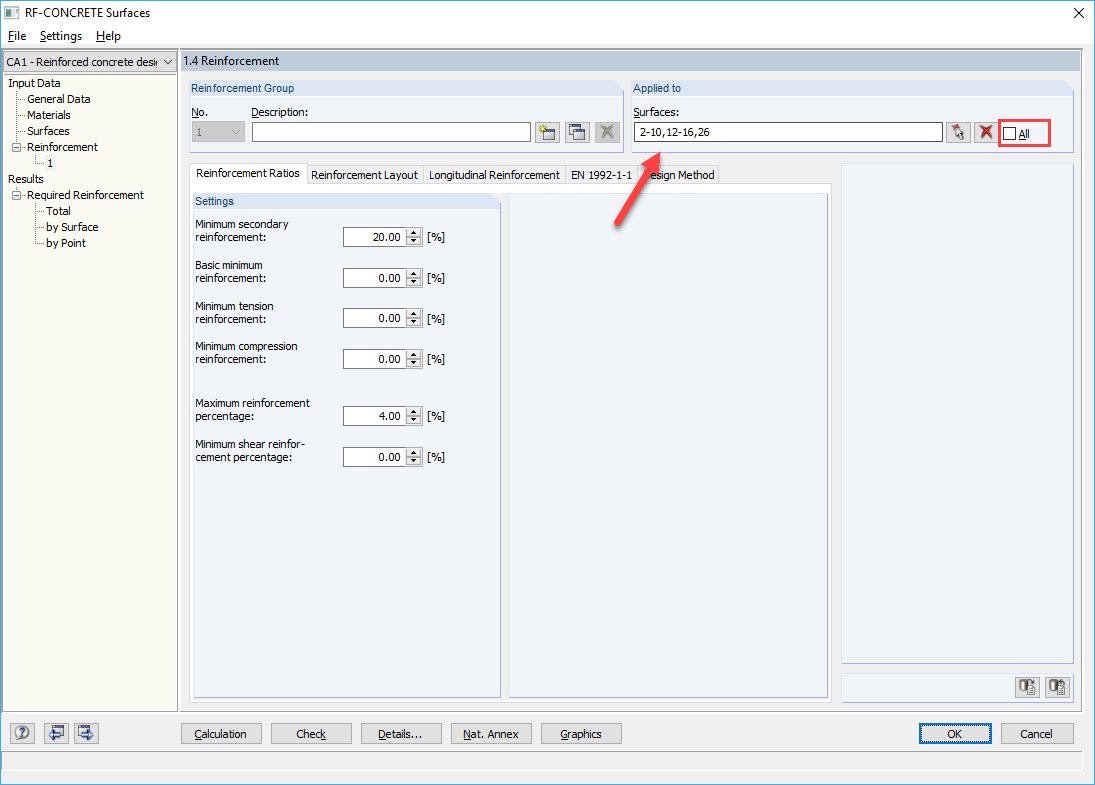The height and width of the screenshot is (785, 1095).
Task: Click the Check button
Action: pos(311,734)
